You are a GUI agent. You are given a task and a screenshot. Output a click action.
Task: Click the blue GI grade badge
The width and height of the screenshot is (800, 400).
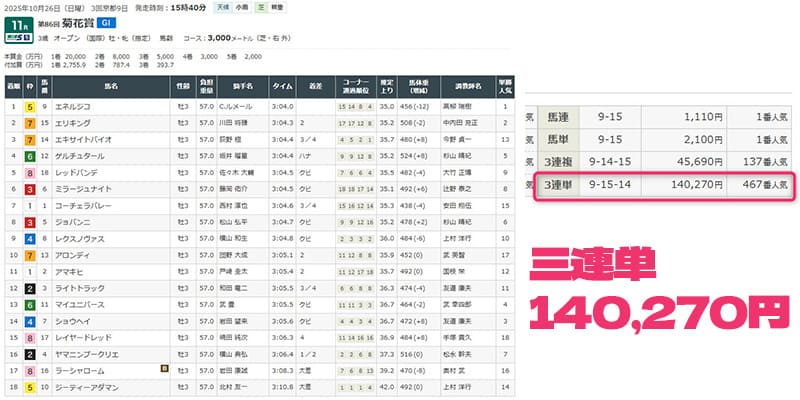pyautogui.click(x=107, y=23)
